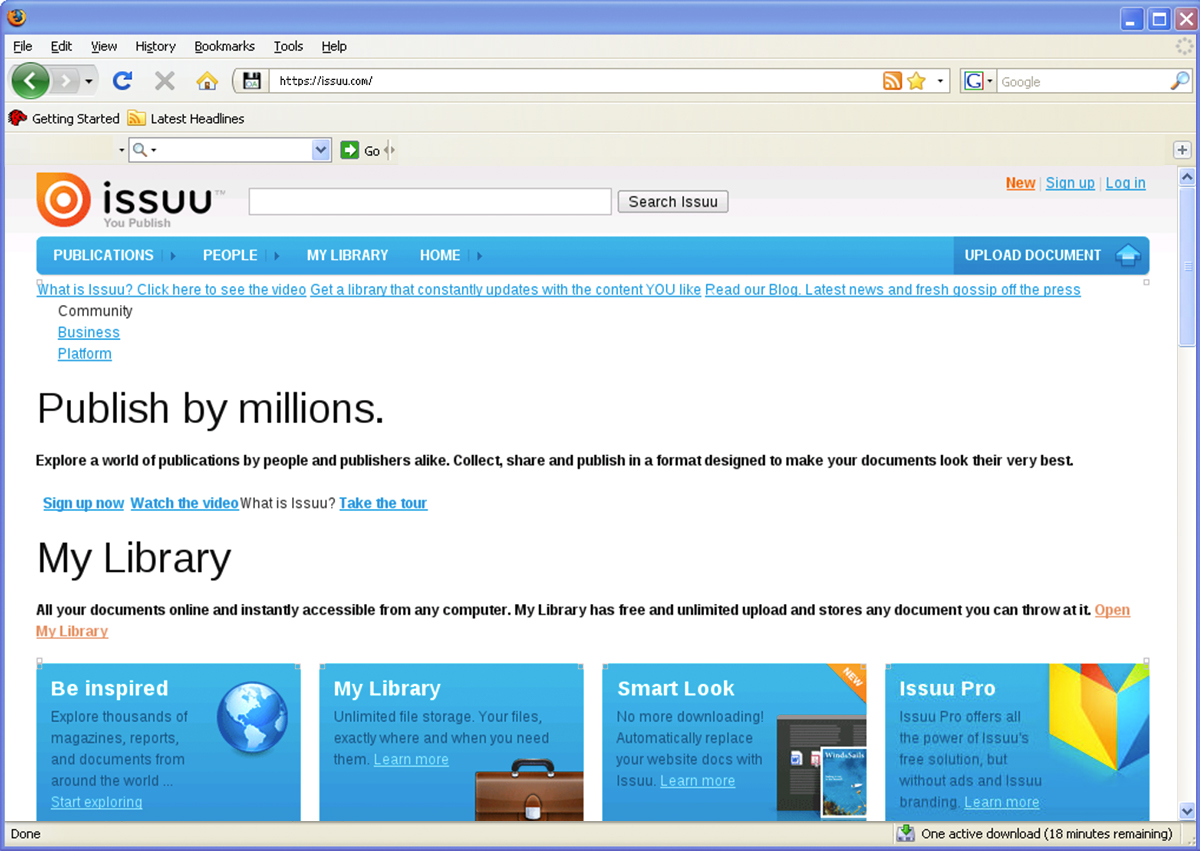Open the Tools menu
Image resolution: width=1200 pixels, height=851 pixels.
288,46
